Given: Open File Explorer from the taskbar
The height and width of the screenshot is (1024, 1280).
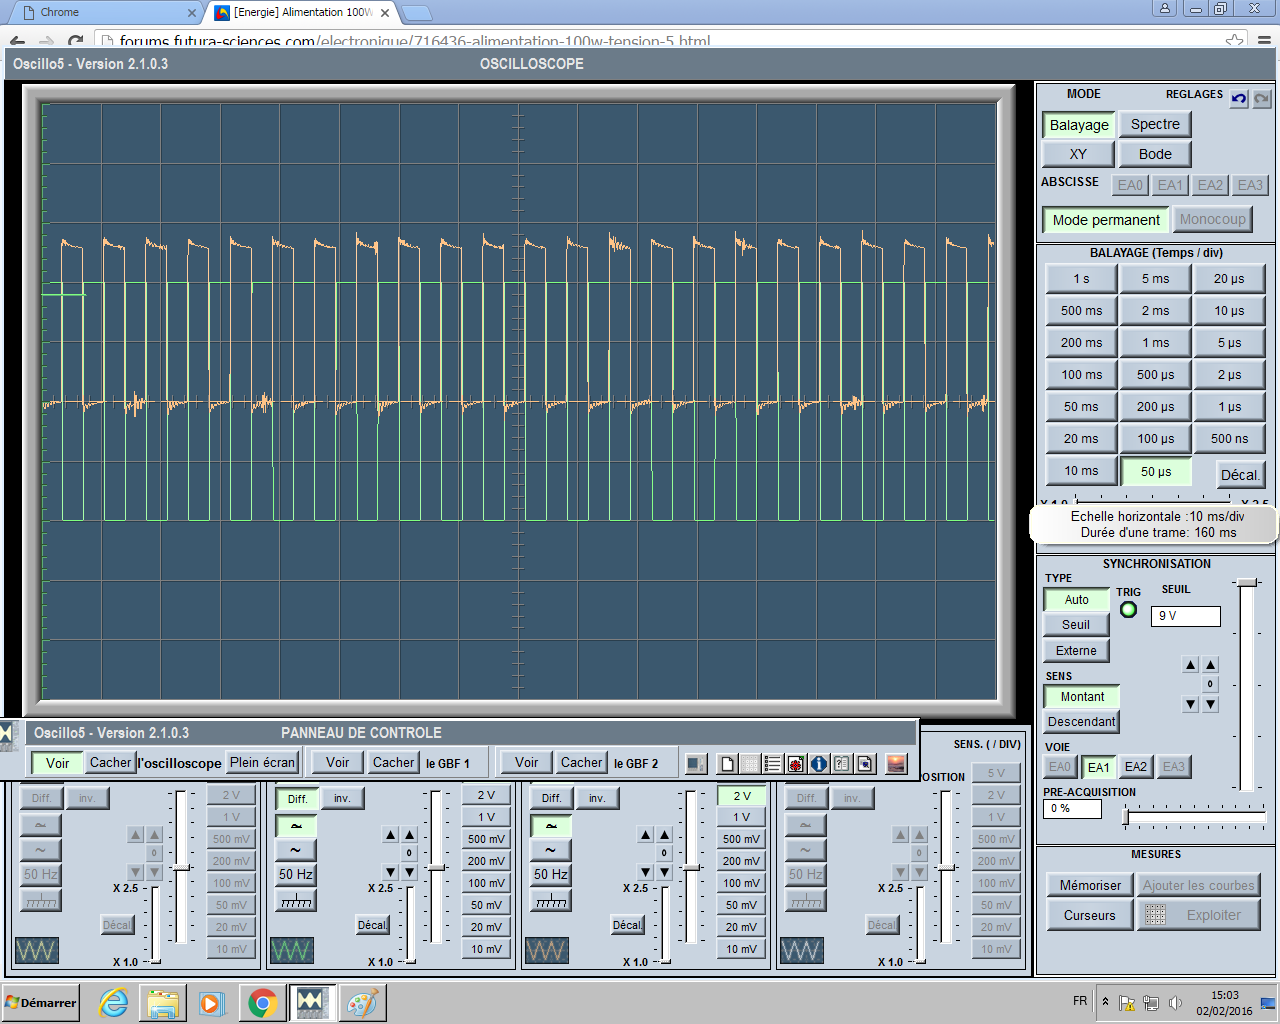Looking at the screenshot, I should click(163, 1002).
